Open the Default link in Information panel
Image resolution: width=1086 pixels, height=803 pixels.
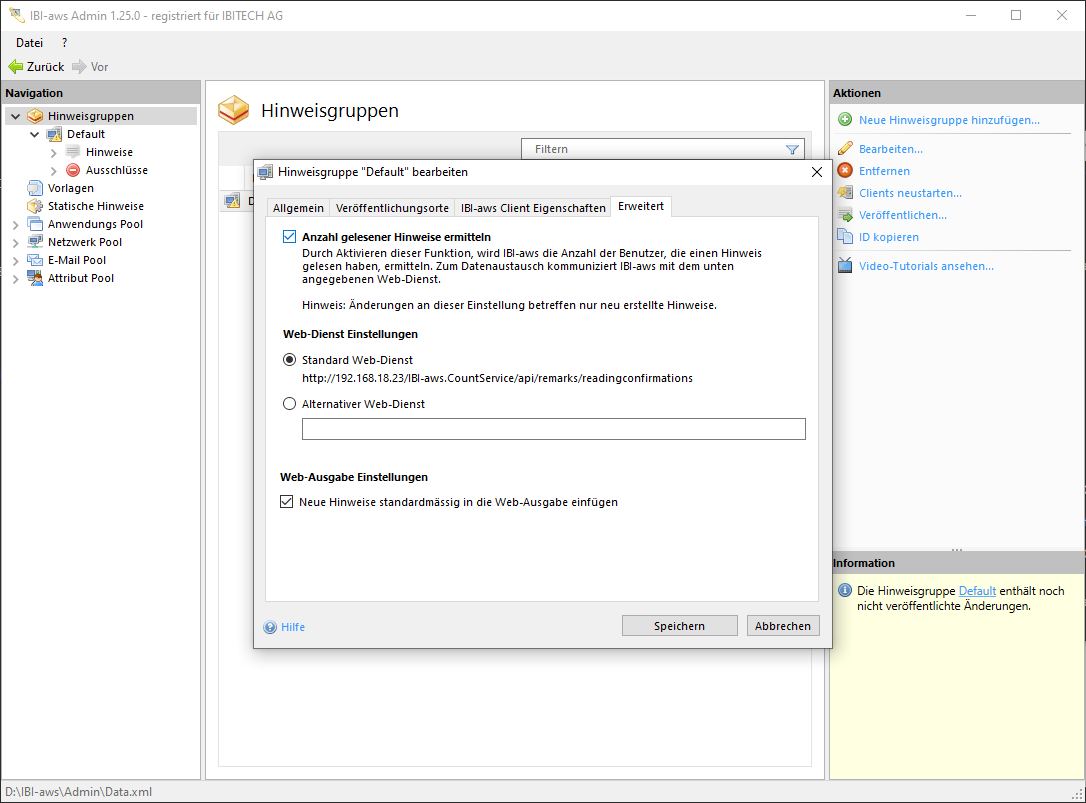point(977,591)
